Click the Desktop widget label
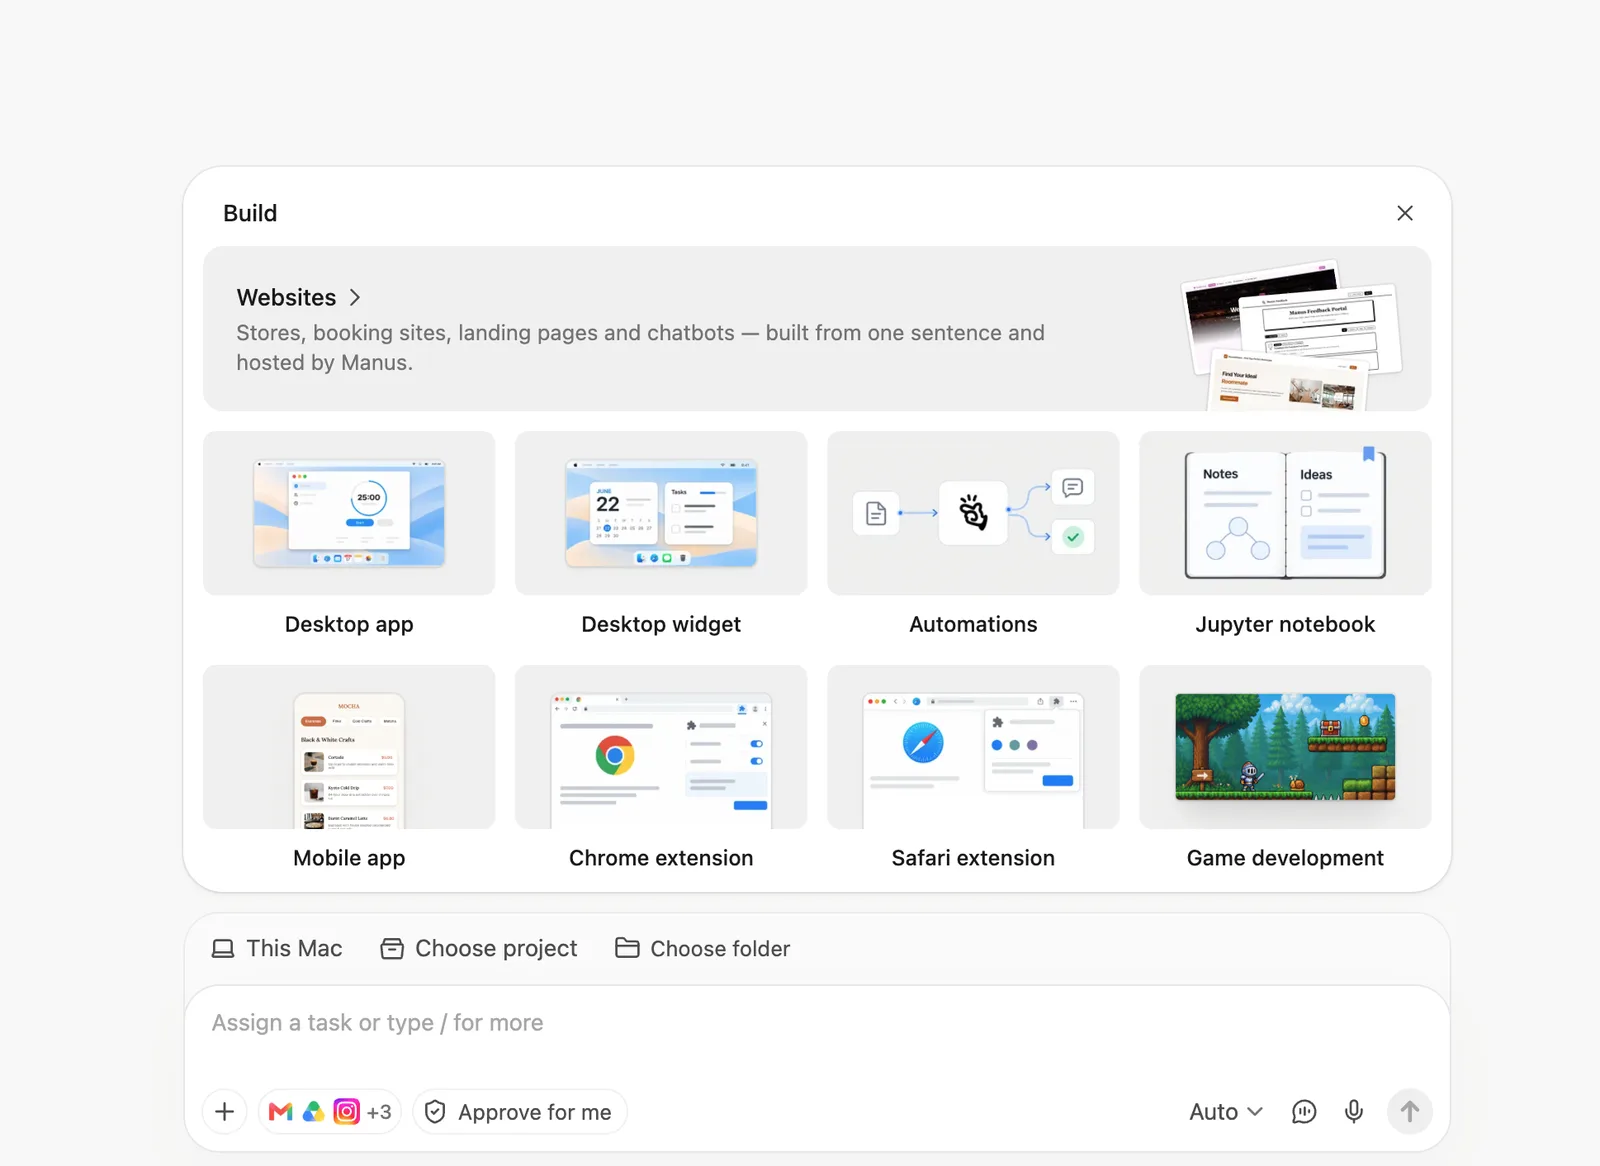The width and height of the screenshot is (1600, 1166). coord(661,624)
